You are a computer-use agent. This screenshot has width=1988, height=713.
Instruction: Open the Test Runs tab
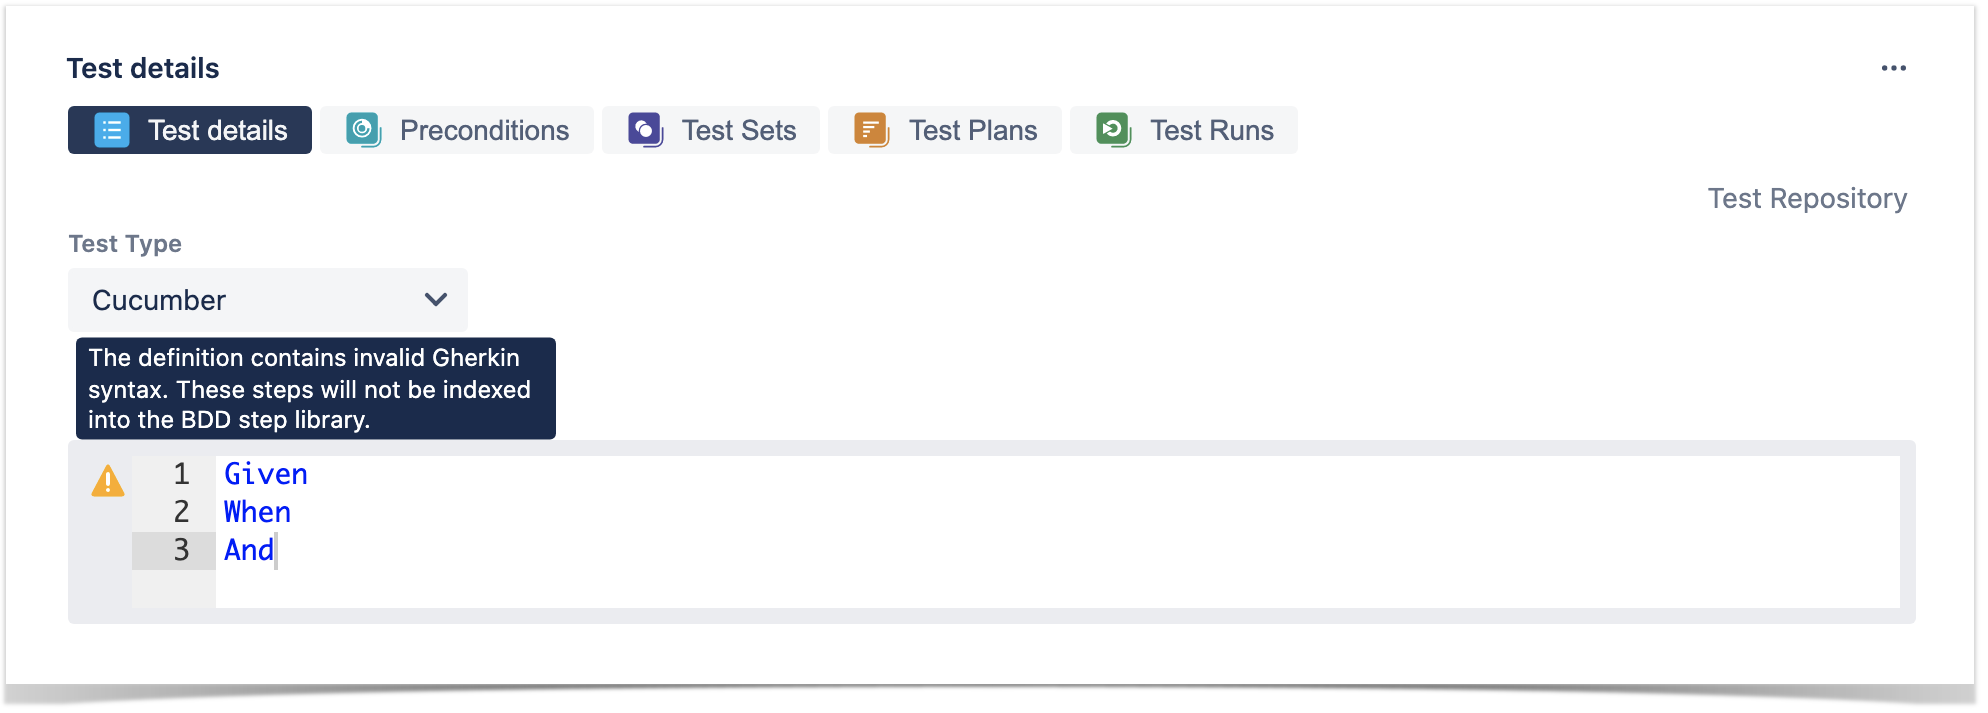(x=1184, y=130)
